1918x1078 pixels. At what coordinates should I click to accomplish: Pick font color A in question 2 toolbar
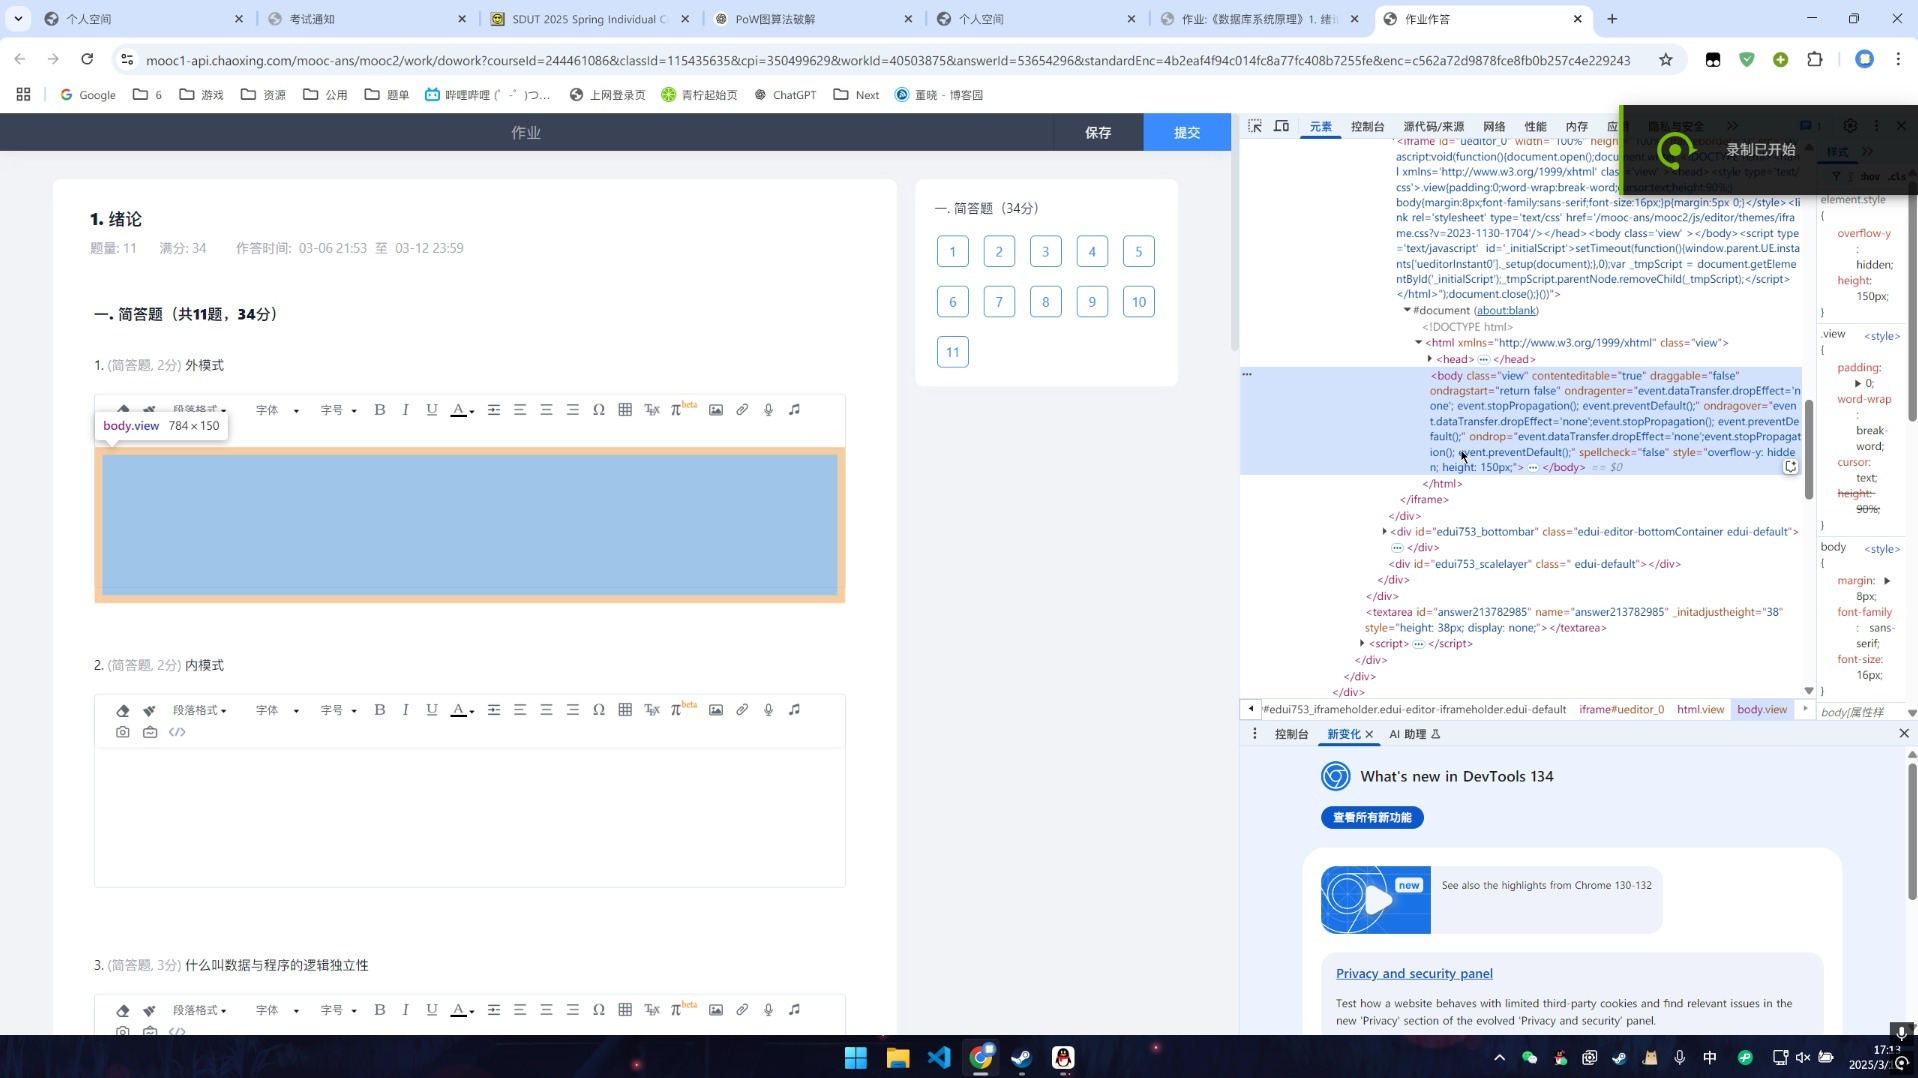click(x=460, y=710)
